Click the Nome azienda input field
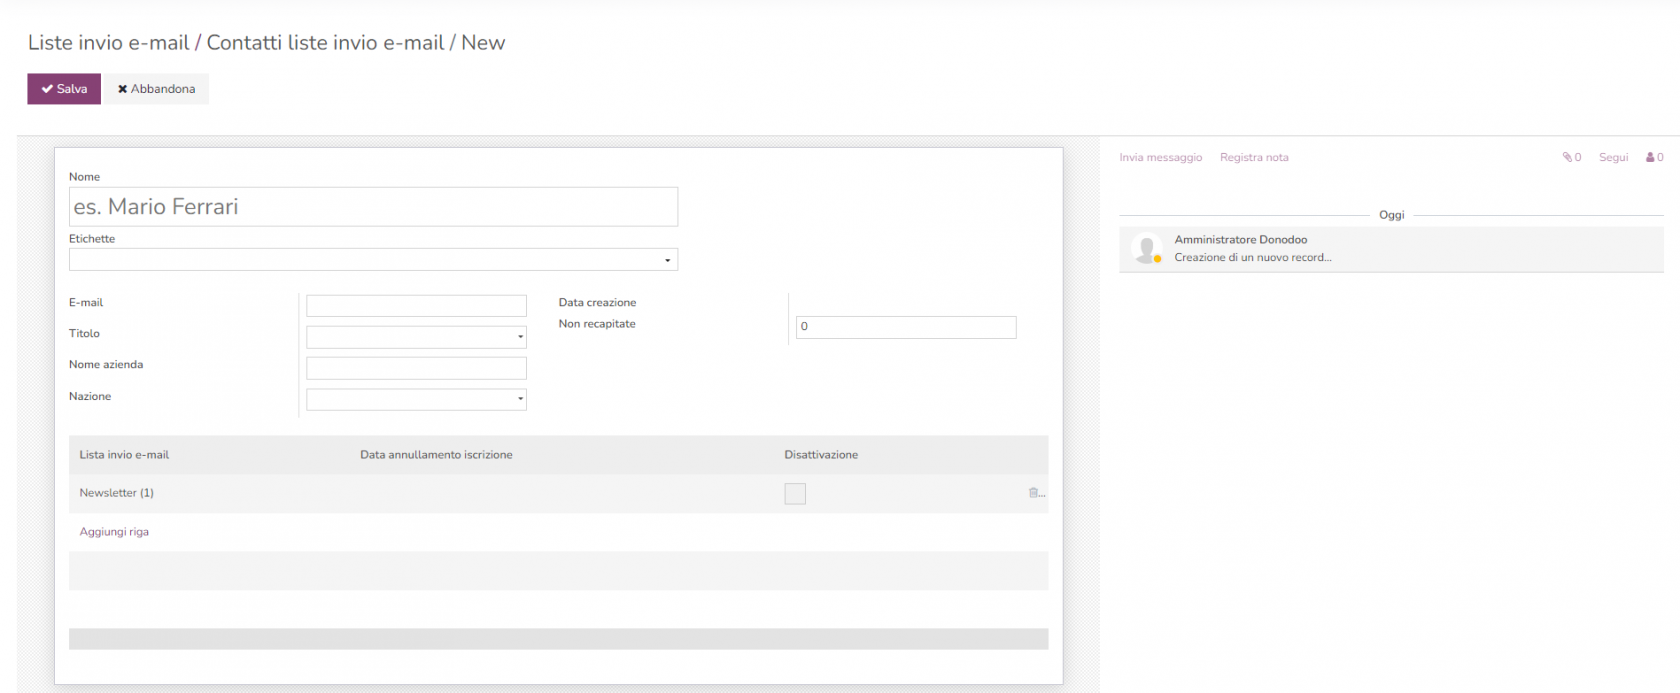The image size is (1680, 693). pos(416,368)
